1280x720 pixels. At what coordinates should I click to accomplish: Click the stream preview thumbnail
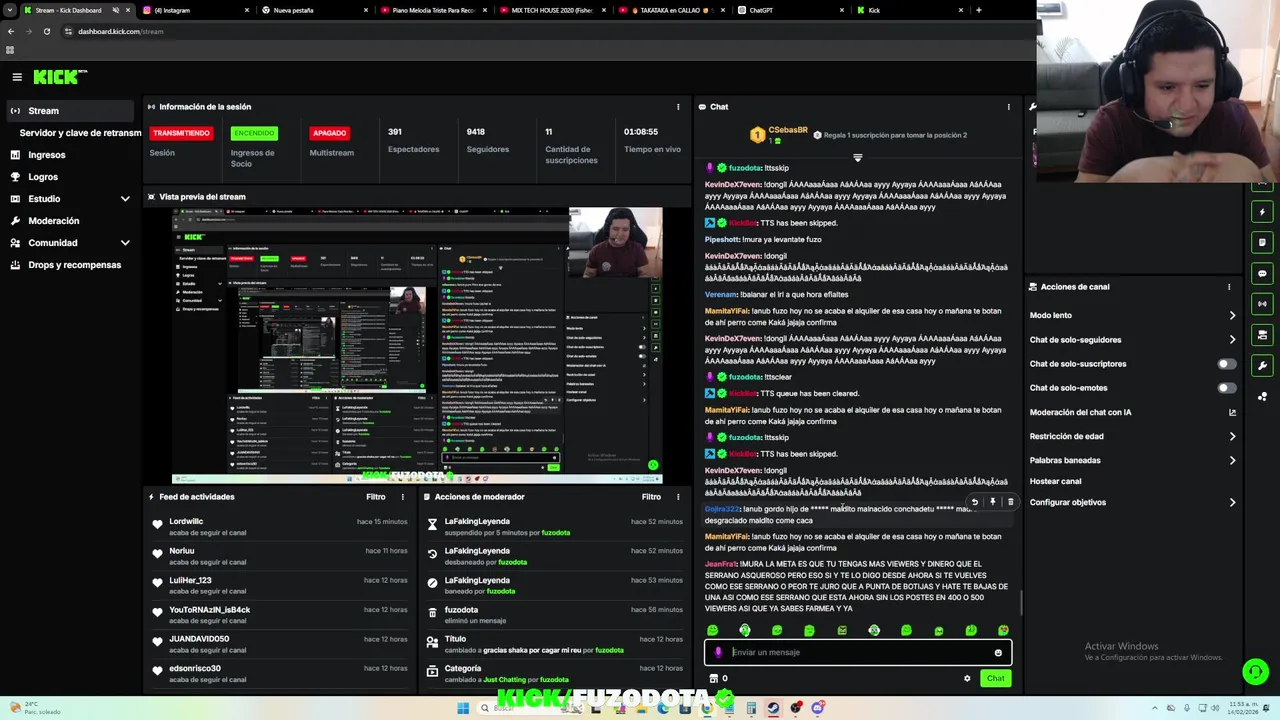[x=417, y=346]
